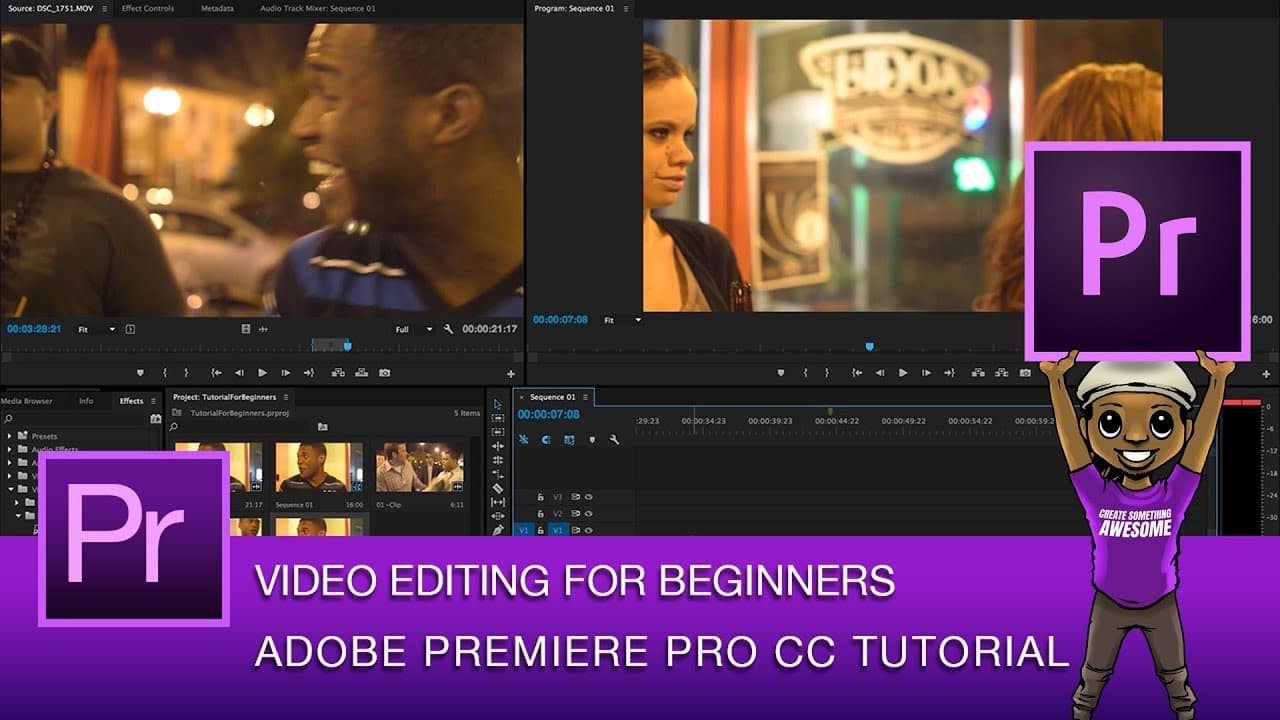This screenshot has width=1280, height=720.
Task: Toggle lock on track V3
Action: coord(541,496)
